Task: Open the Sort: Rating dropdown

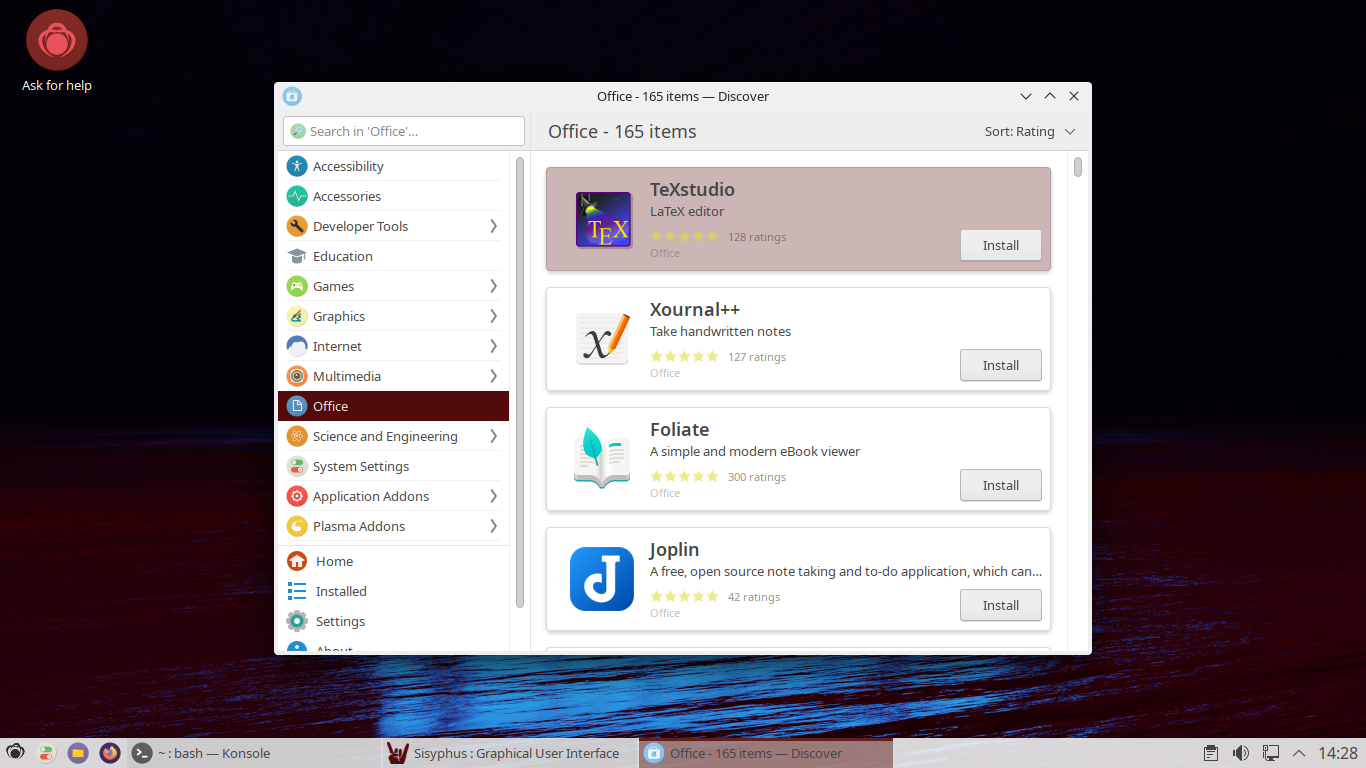Action: point(1030,131)
